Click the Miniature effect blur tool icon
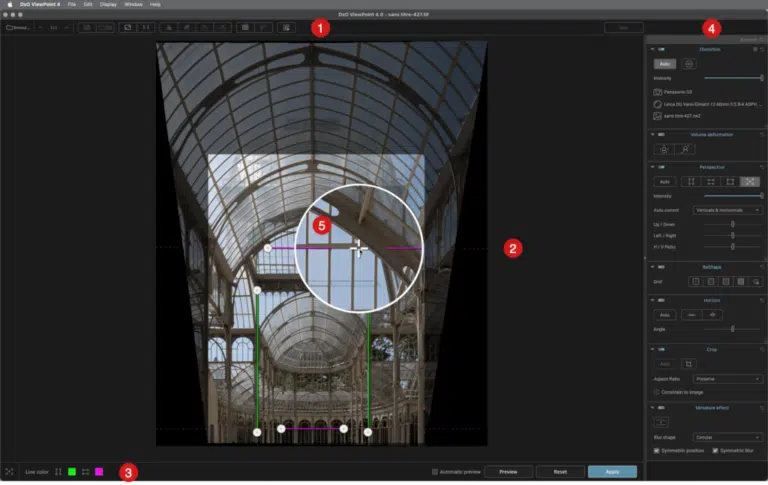 [x=661, y=422]
